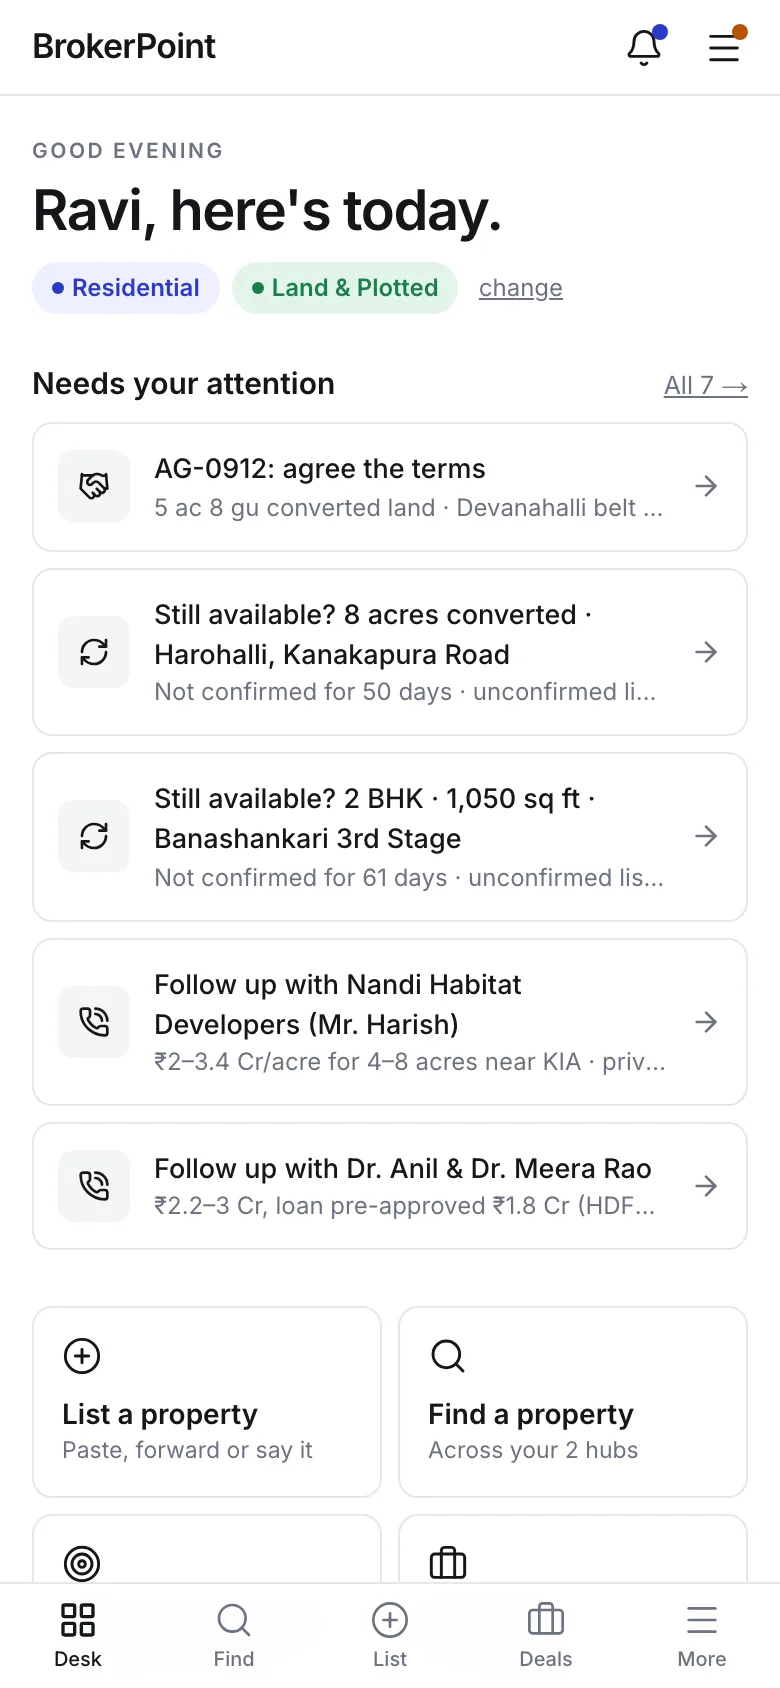780x1688 pixels.
Task: Click the change link beside chips
Action: [521, 288]
